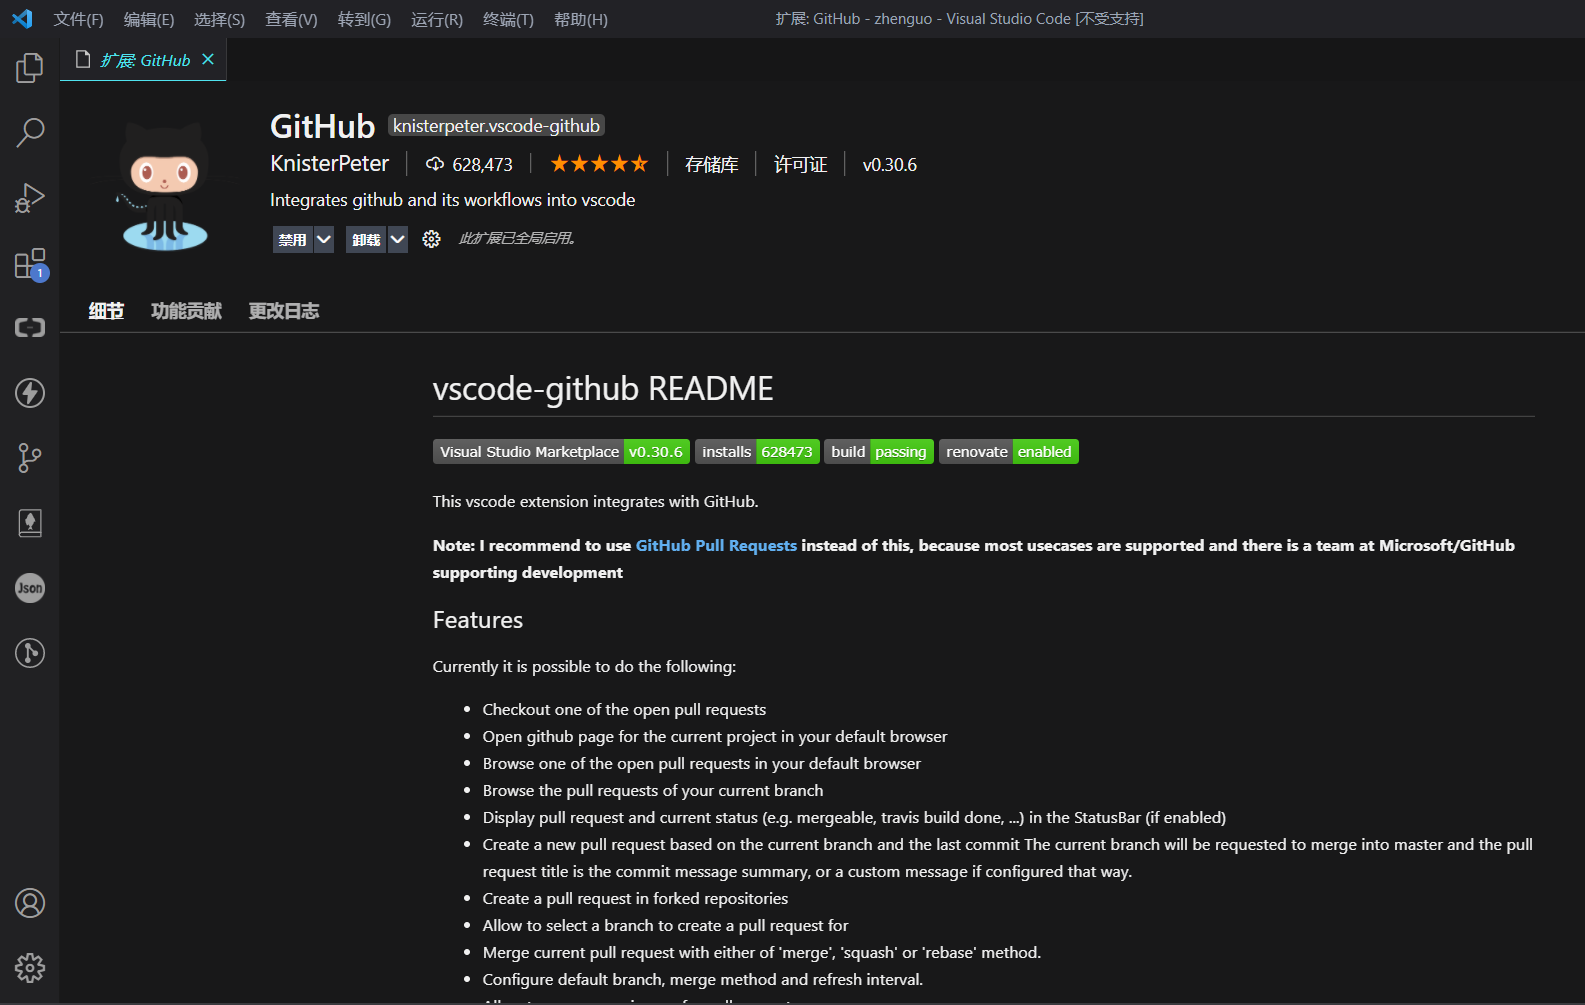Open the 转到(G) menu

[364, 19]
